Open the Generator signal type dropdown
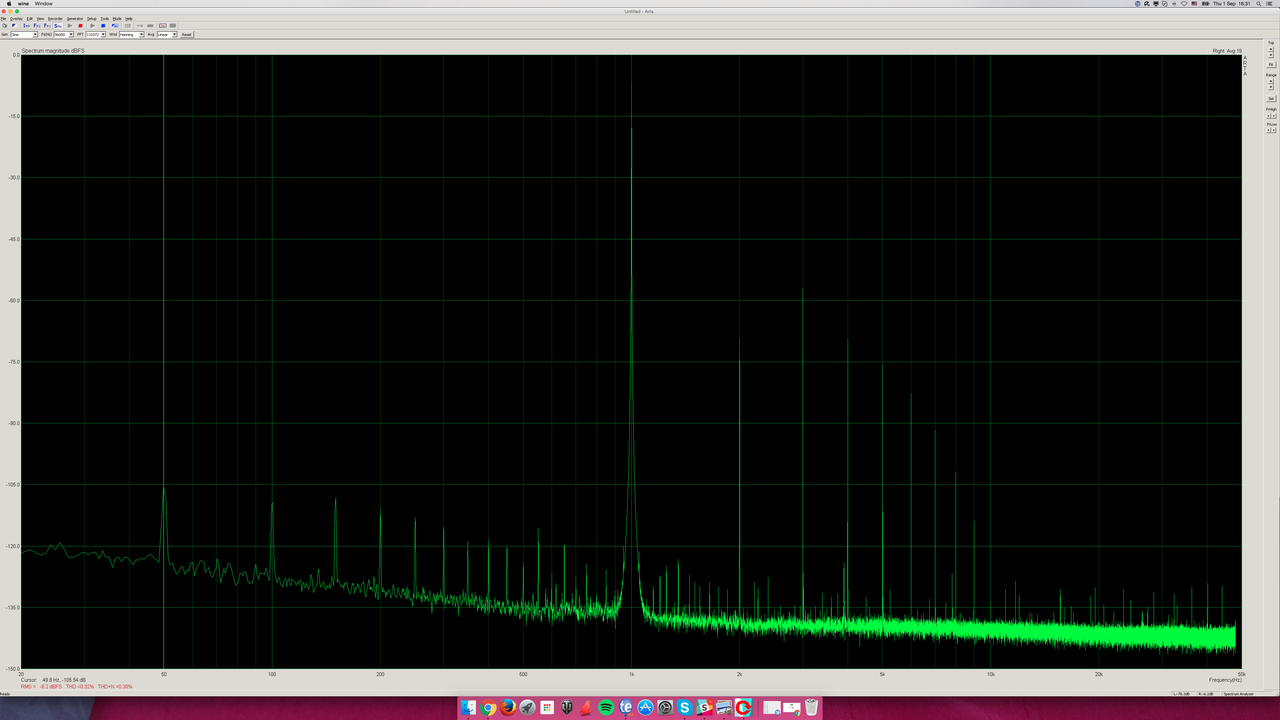 pos(24,34)
